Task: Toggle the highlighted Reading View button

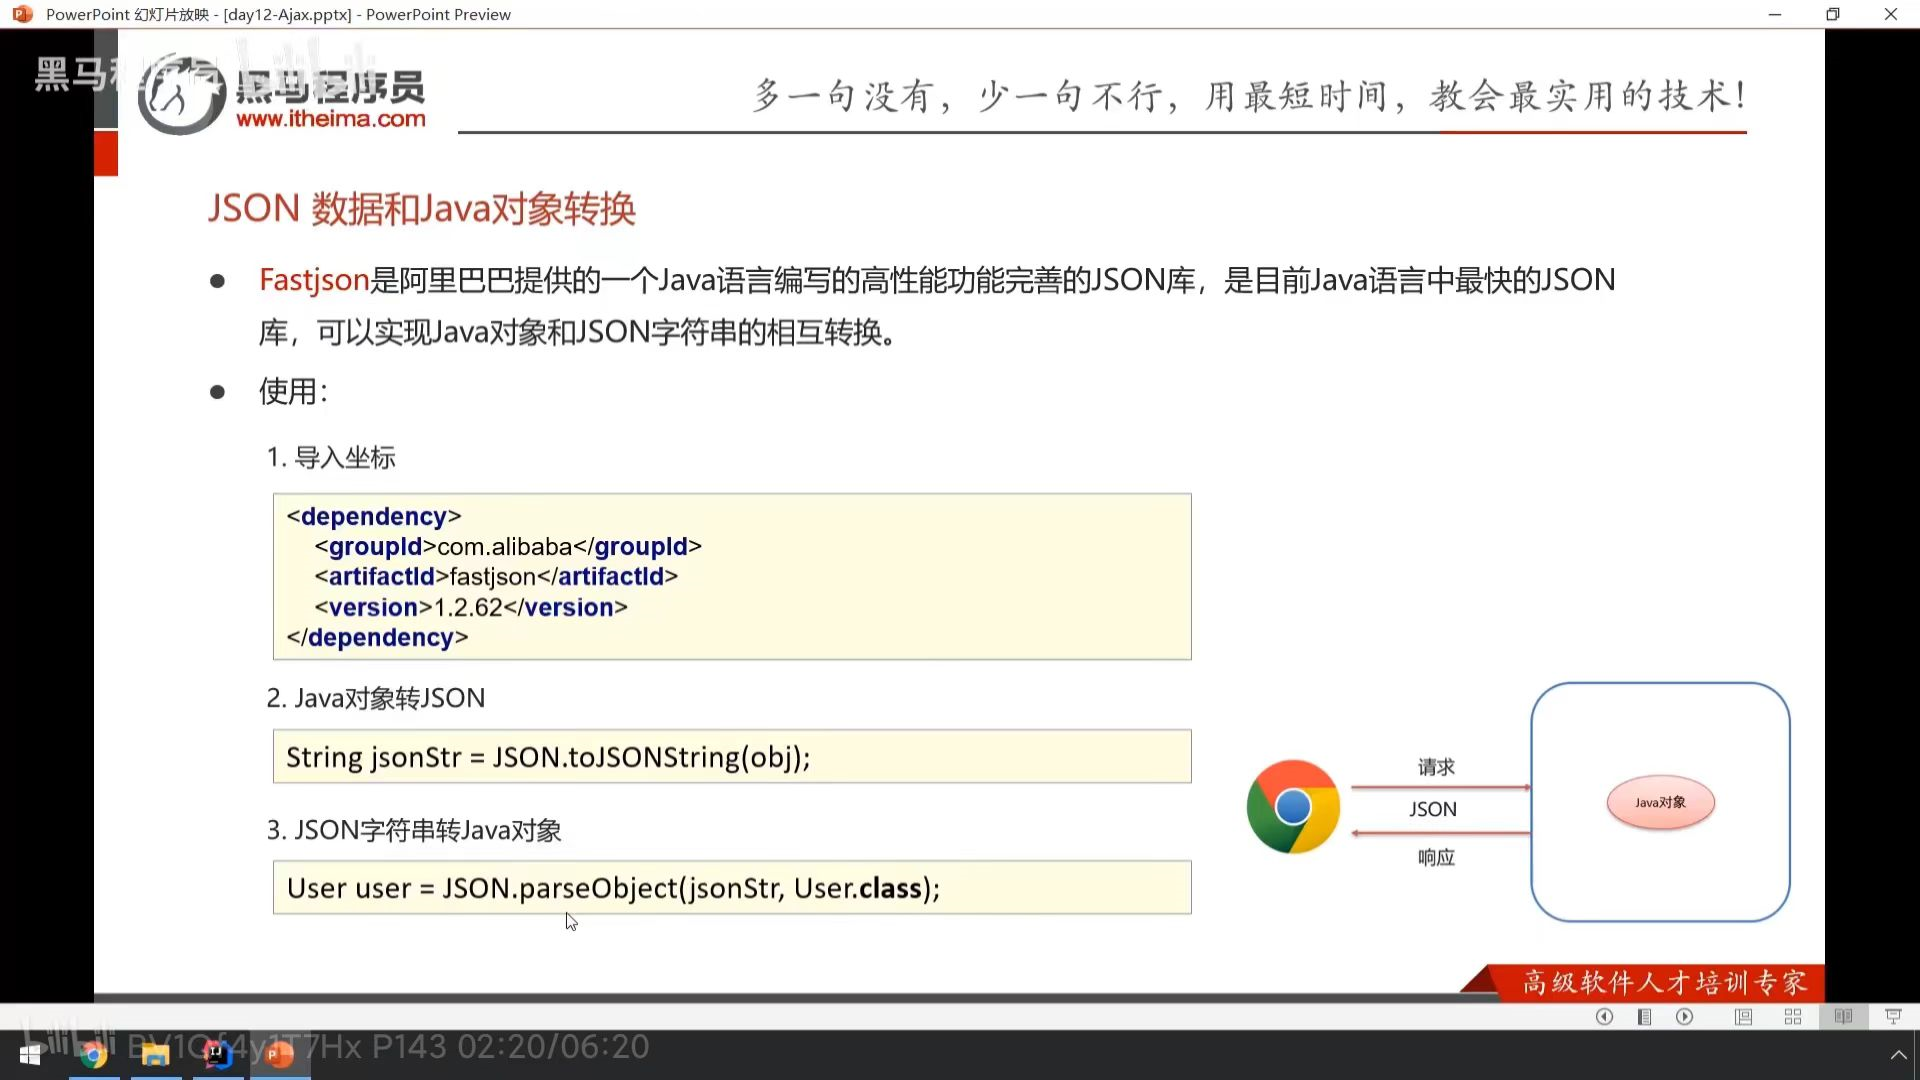Action: coord(1843,1017)
